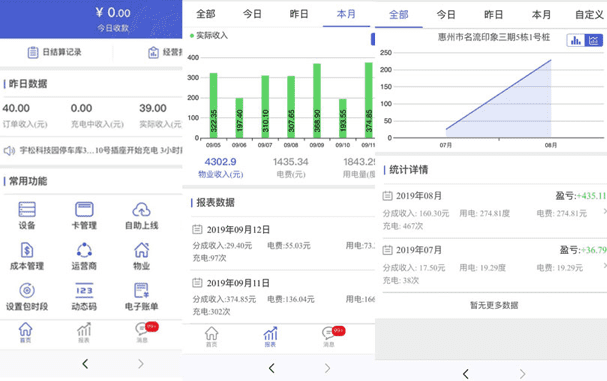
Task: Switch to bar chart view toggle
Action: [x=576, y=40]
